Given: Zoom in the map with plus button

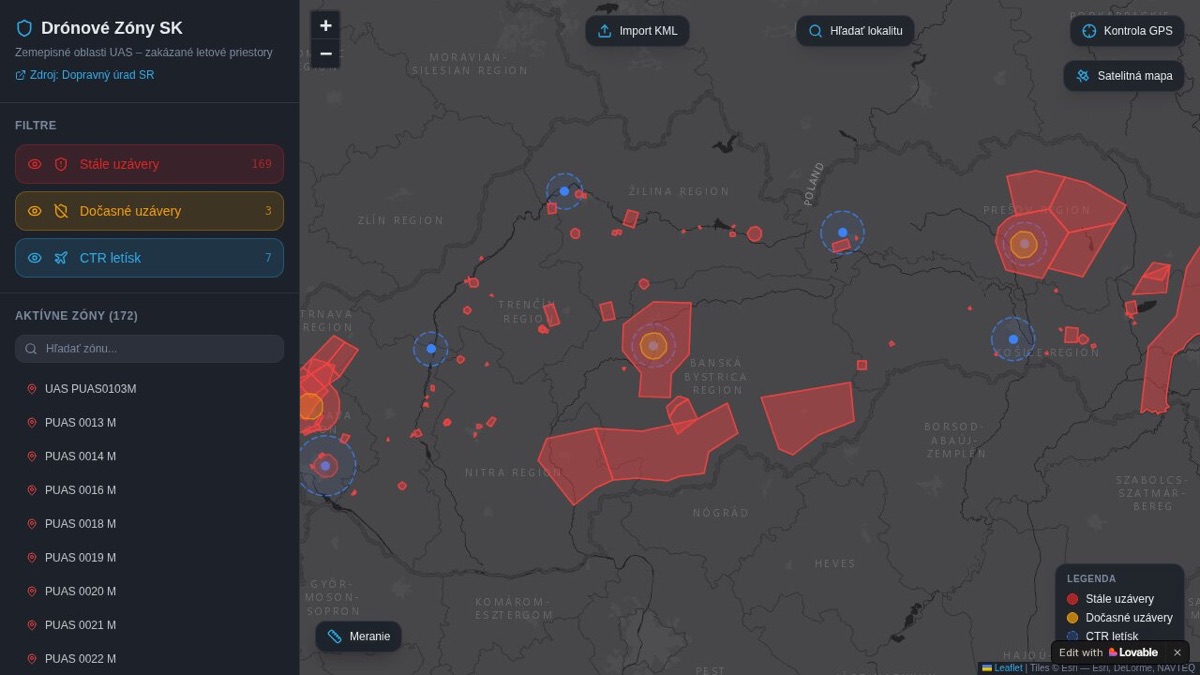Looking at the screenshot, I should click(325, 26).
